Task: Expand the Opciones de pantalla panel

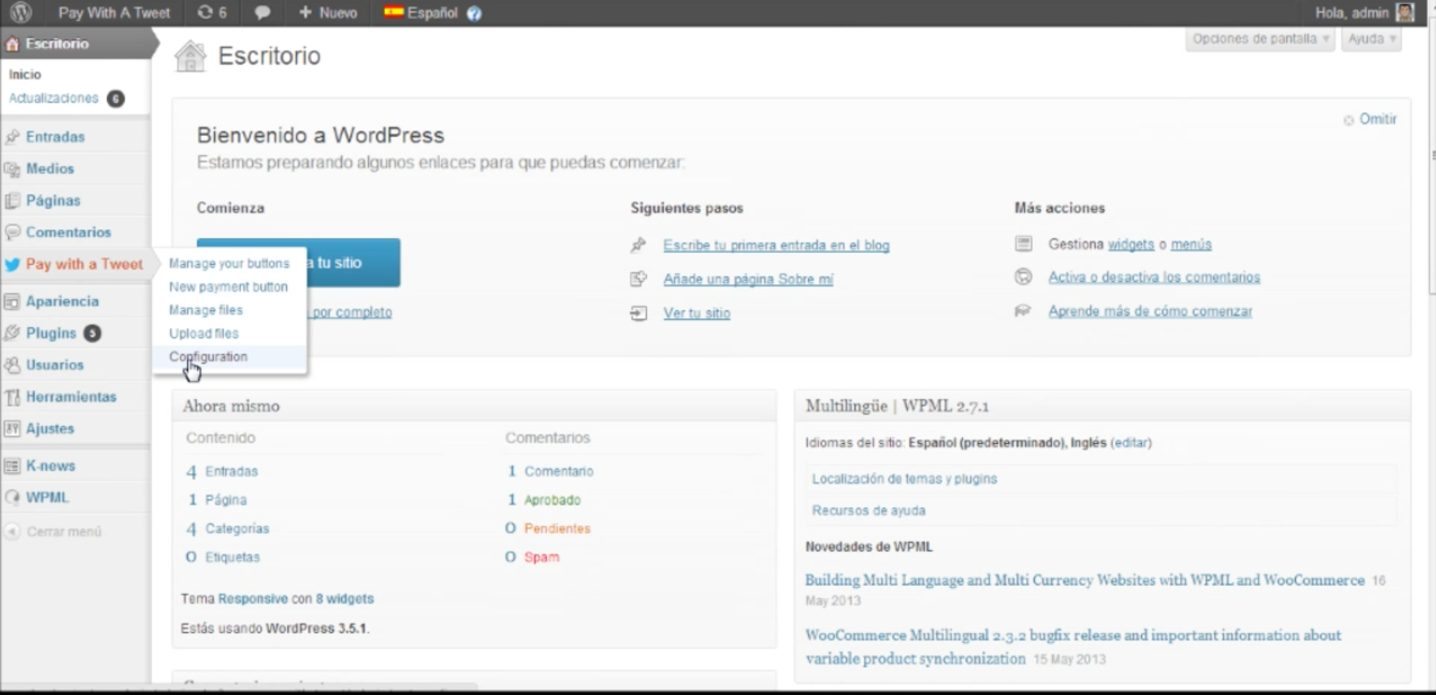Action: click(1262, 39)
